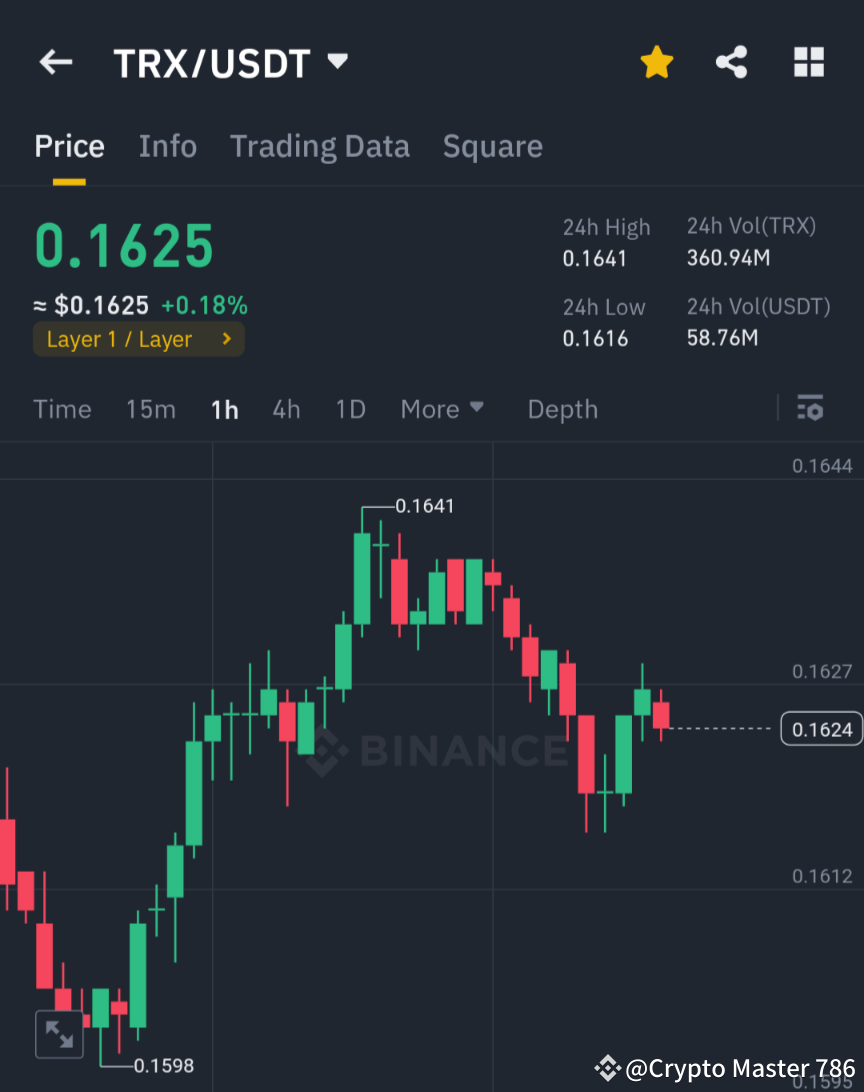Image resolution: width=864 pixels, height=1092 pixels.
Task: Open the Info section
Action: coord(167,146)
